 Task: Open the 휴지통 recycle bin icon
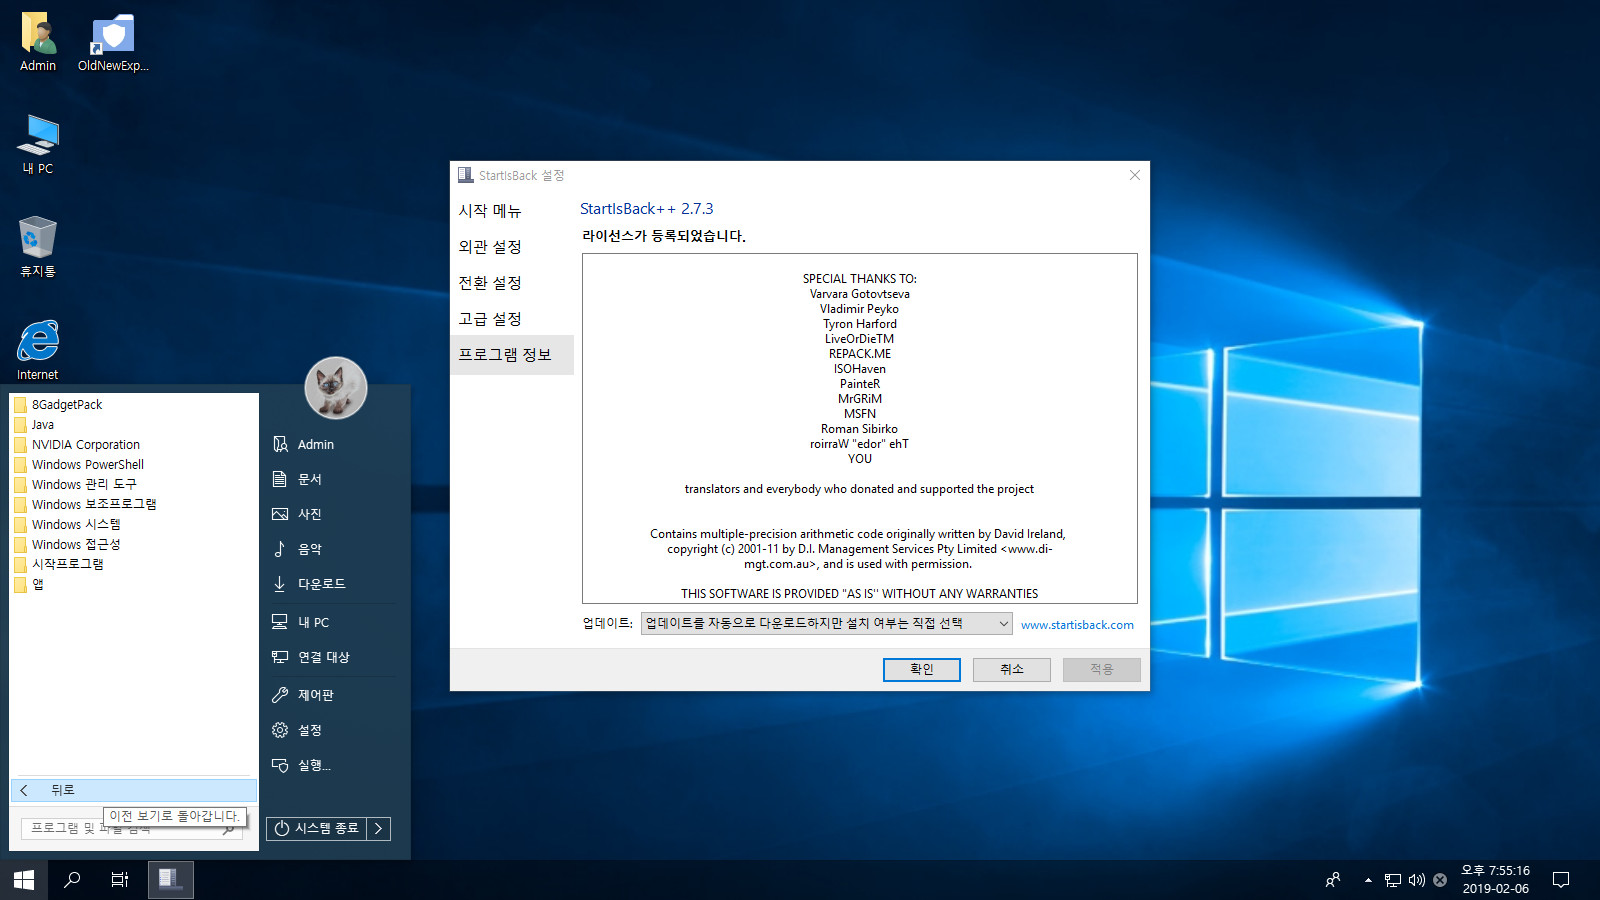[38, 247]
